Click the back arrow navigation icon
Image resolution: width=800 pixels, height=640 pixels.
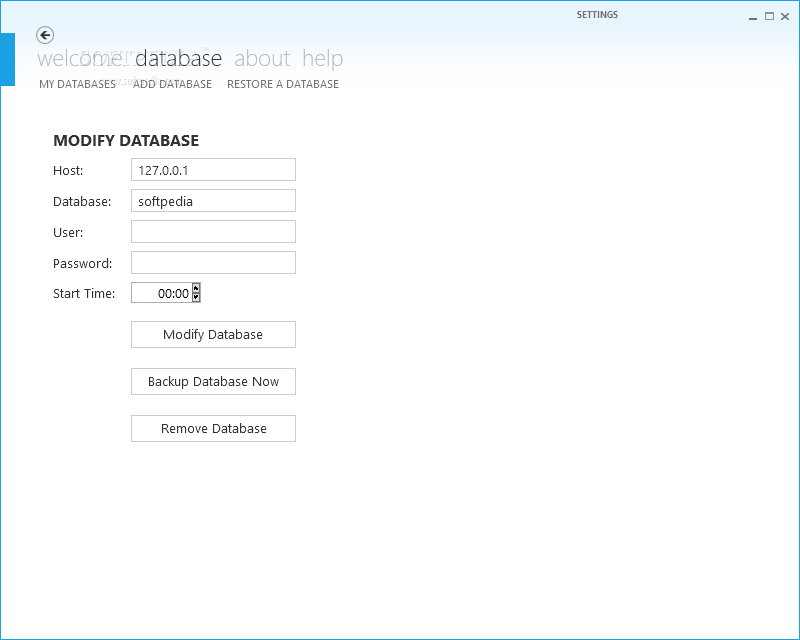point(44,35)
